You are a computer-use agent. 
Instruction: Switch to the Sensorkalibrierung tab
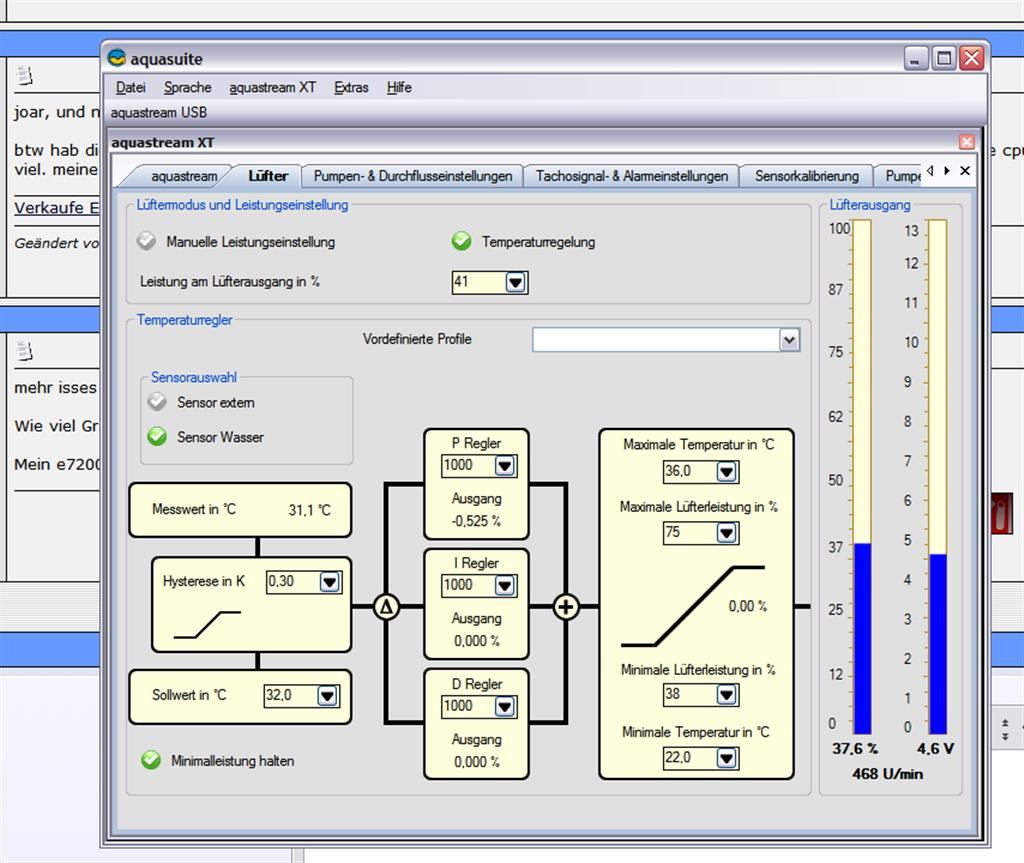(807, 176)
